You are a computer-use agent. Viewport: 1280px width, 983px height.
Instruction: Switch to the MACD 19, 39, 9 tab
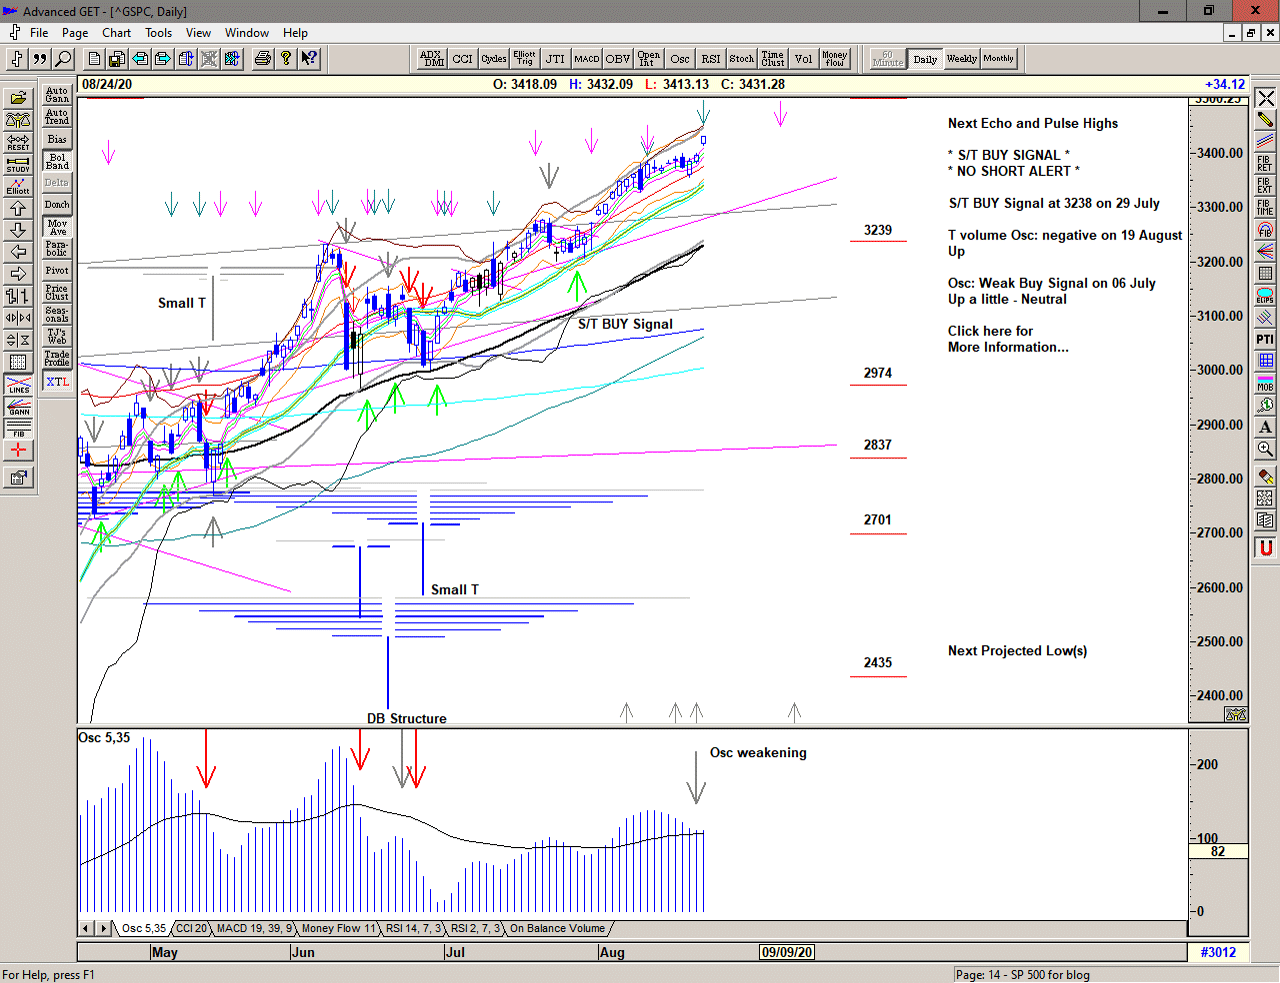254,929
